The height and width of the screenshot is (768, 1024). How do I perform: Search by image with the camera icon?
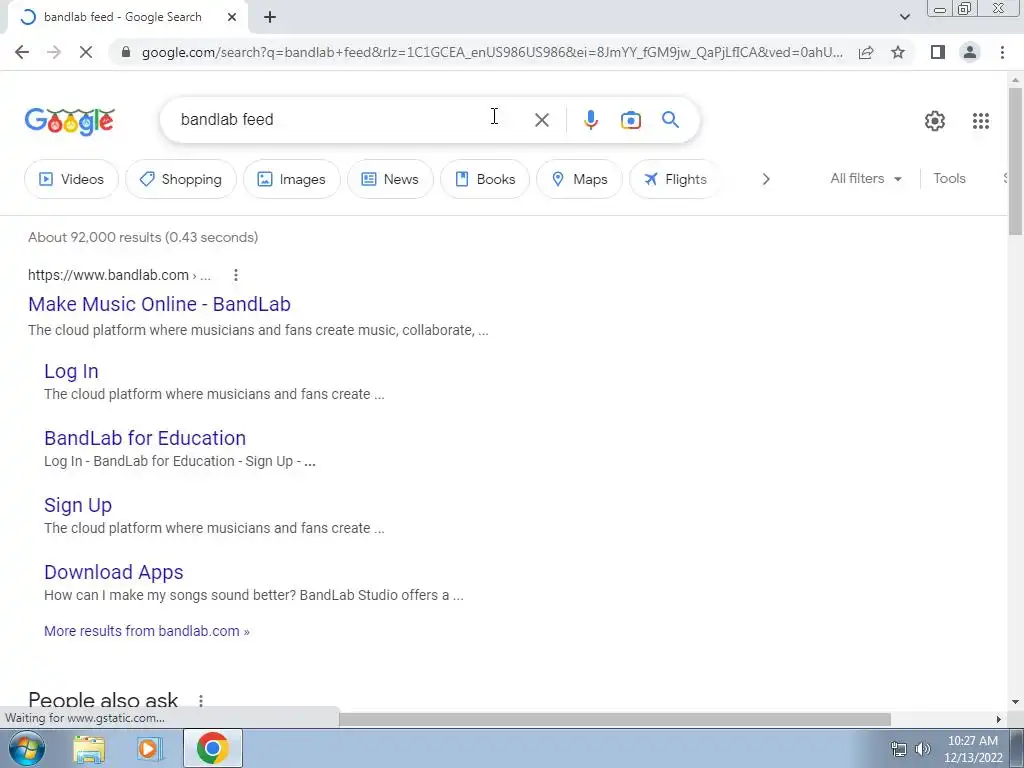pos(630,120)
